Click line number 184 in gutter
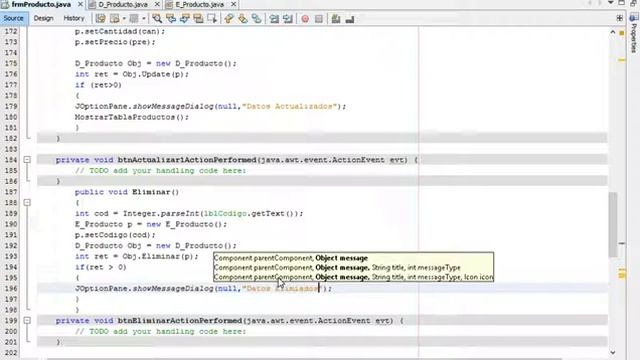Image resolution: width=640 pixels, height=360 pixels. tap(11, 160)
